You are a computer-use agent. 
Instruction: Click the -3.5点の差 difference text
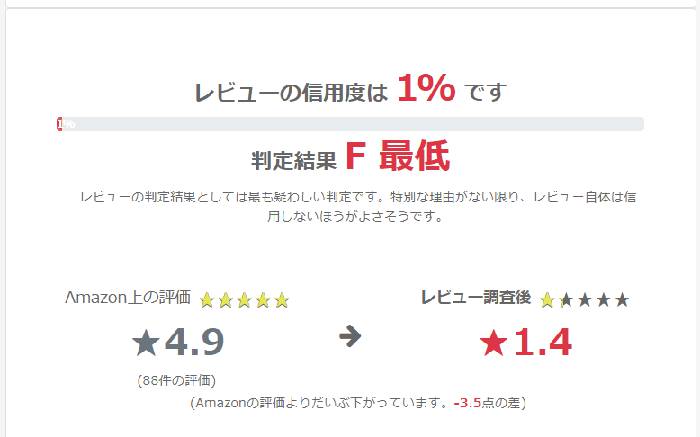click(x=487, y=403)
